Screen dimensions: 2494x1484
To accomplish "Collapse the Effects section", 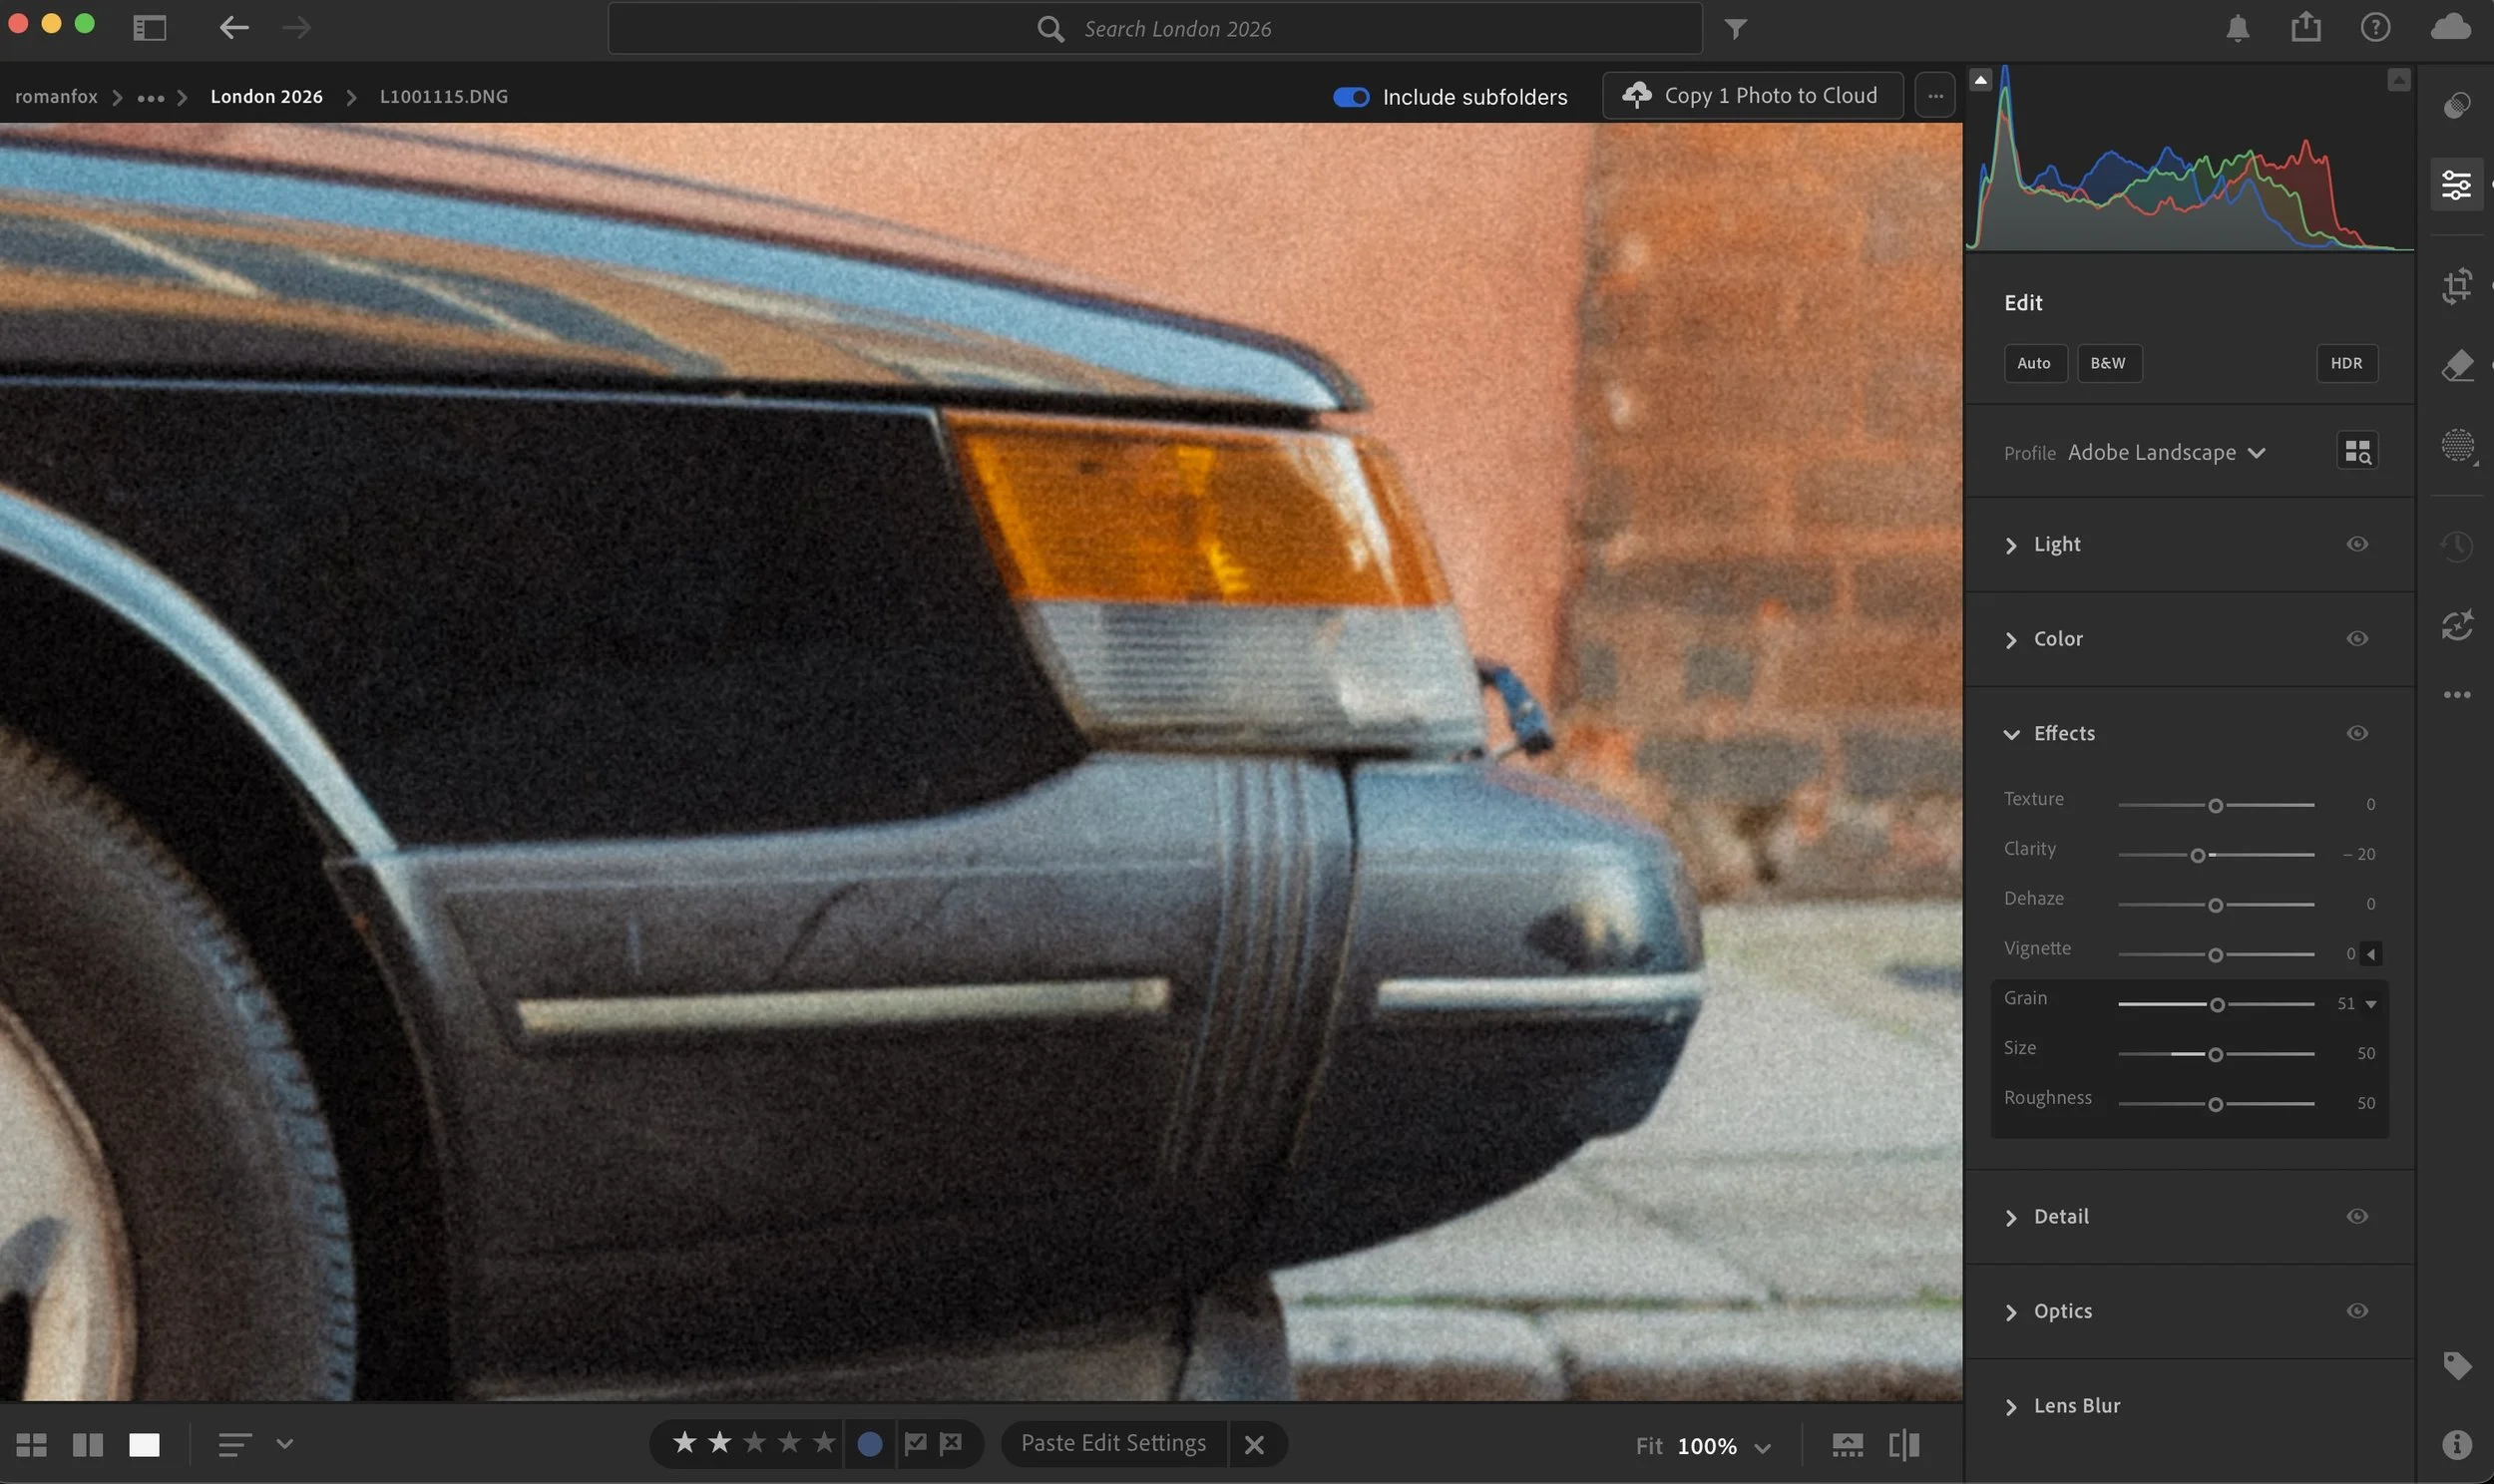I will (x=2011, y=734).
